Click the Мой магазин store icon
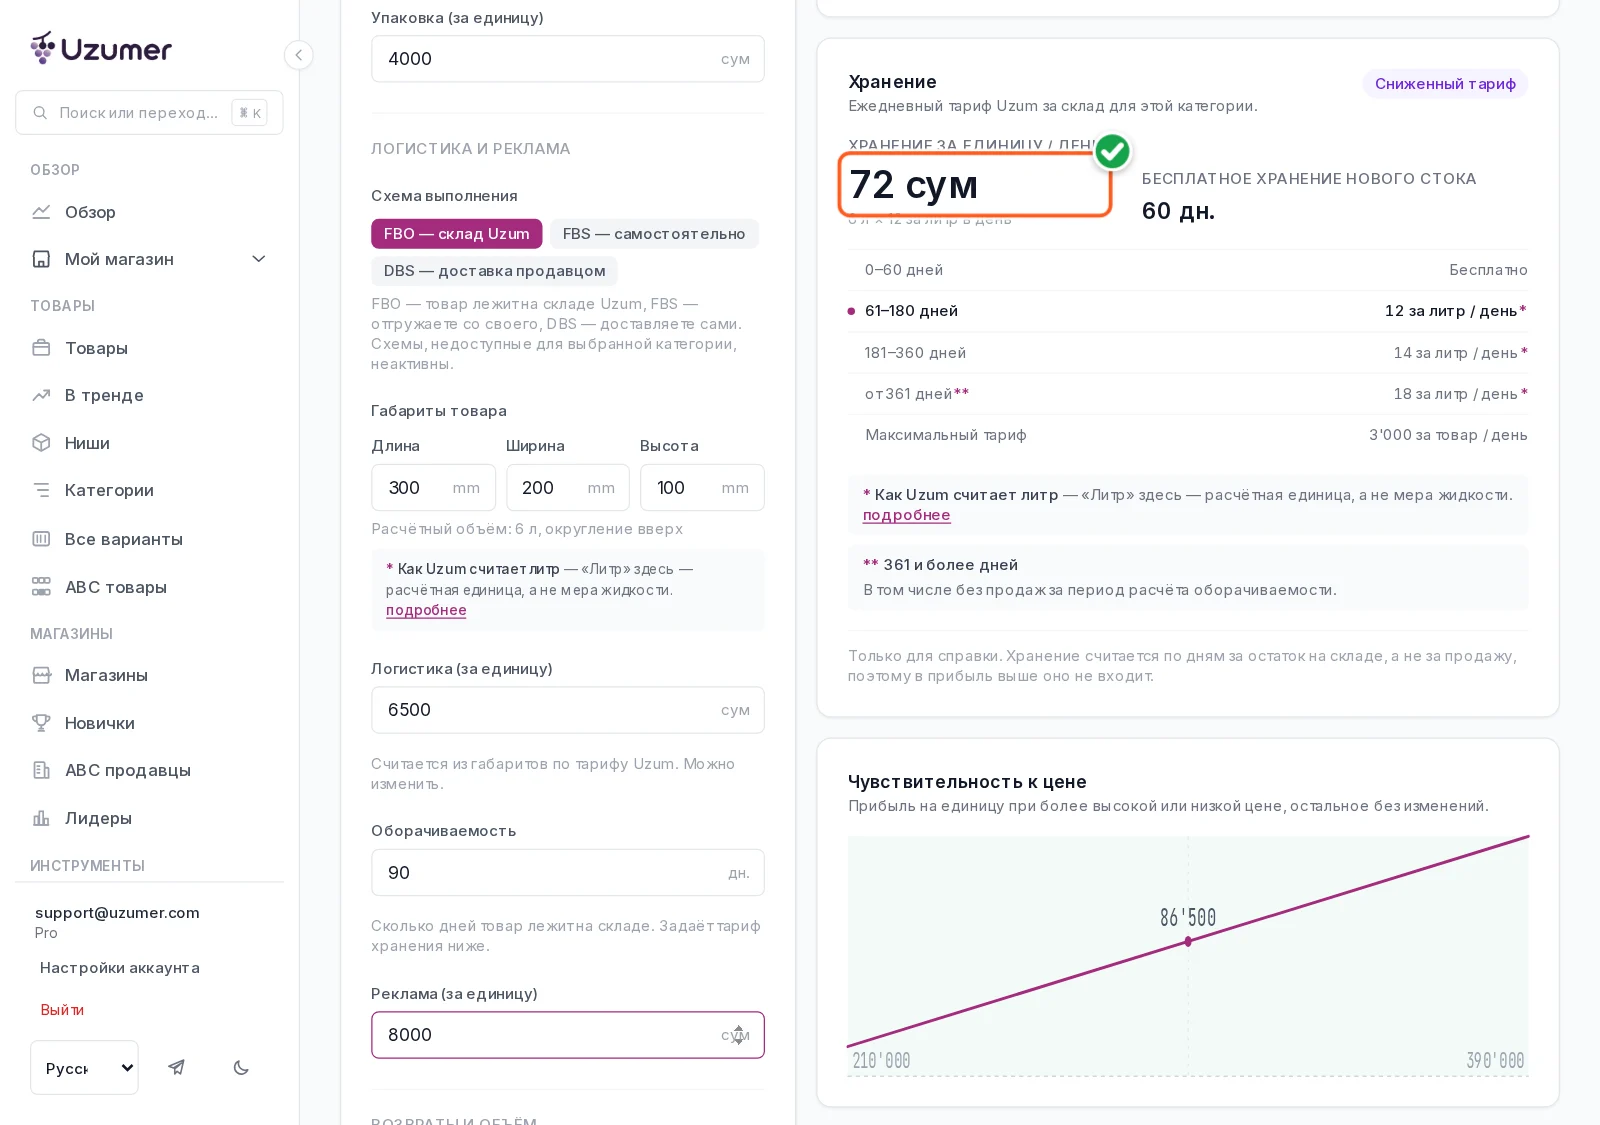The width and height of the screenshot is (1600, 1125). pos(41,259)
